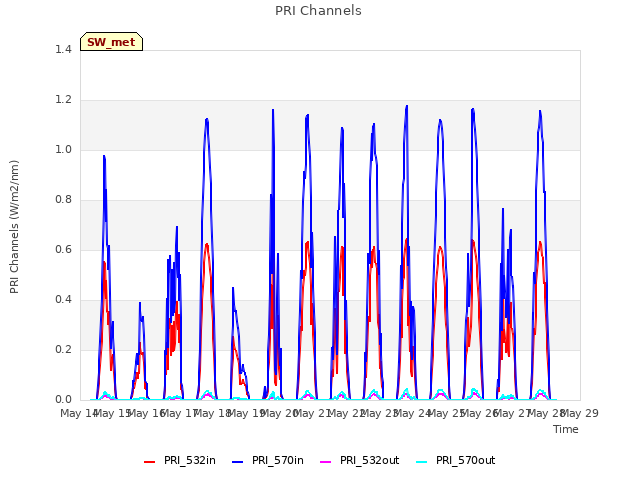Click the cyan PRI_570out legend swatch
This screenshot has width=640, height=480.
pyautogui.click(x=422, y=462)
